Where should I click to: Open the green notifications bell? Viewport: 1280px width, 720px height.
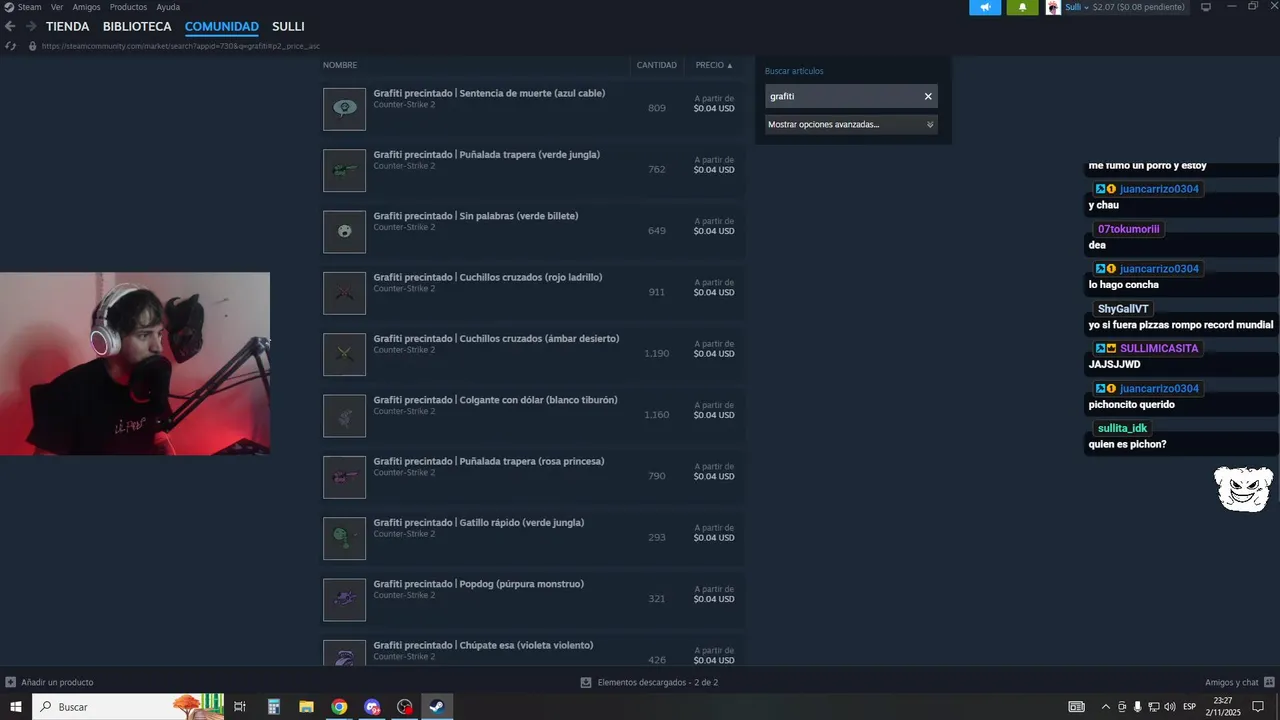click(x=1022, y=7)
